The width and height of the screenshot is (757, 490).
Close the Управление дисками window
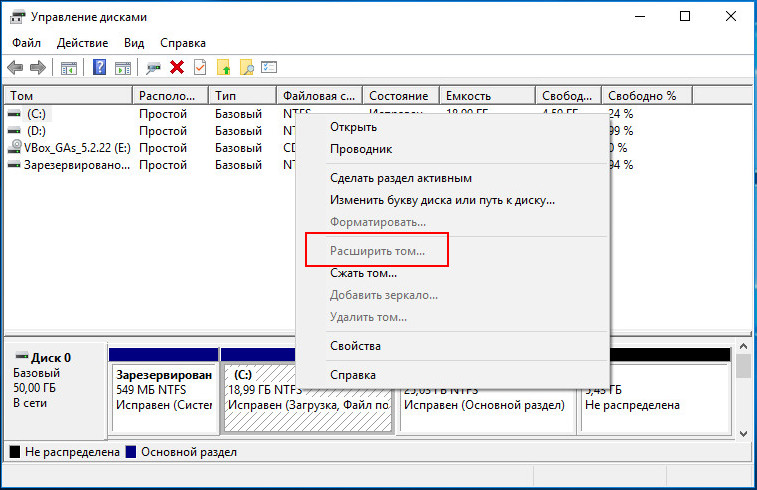click(x=731, y=16)
